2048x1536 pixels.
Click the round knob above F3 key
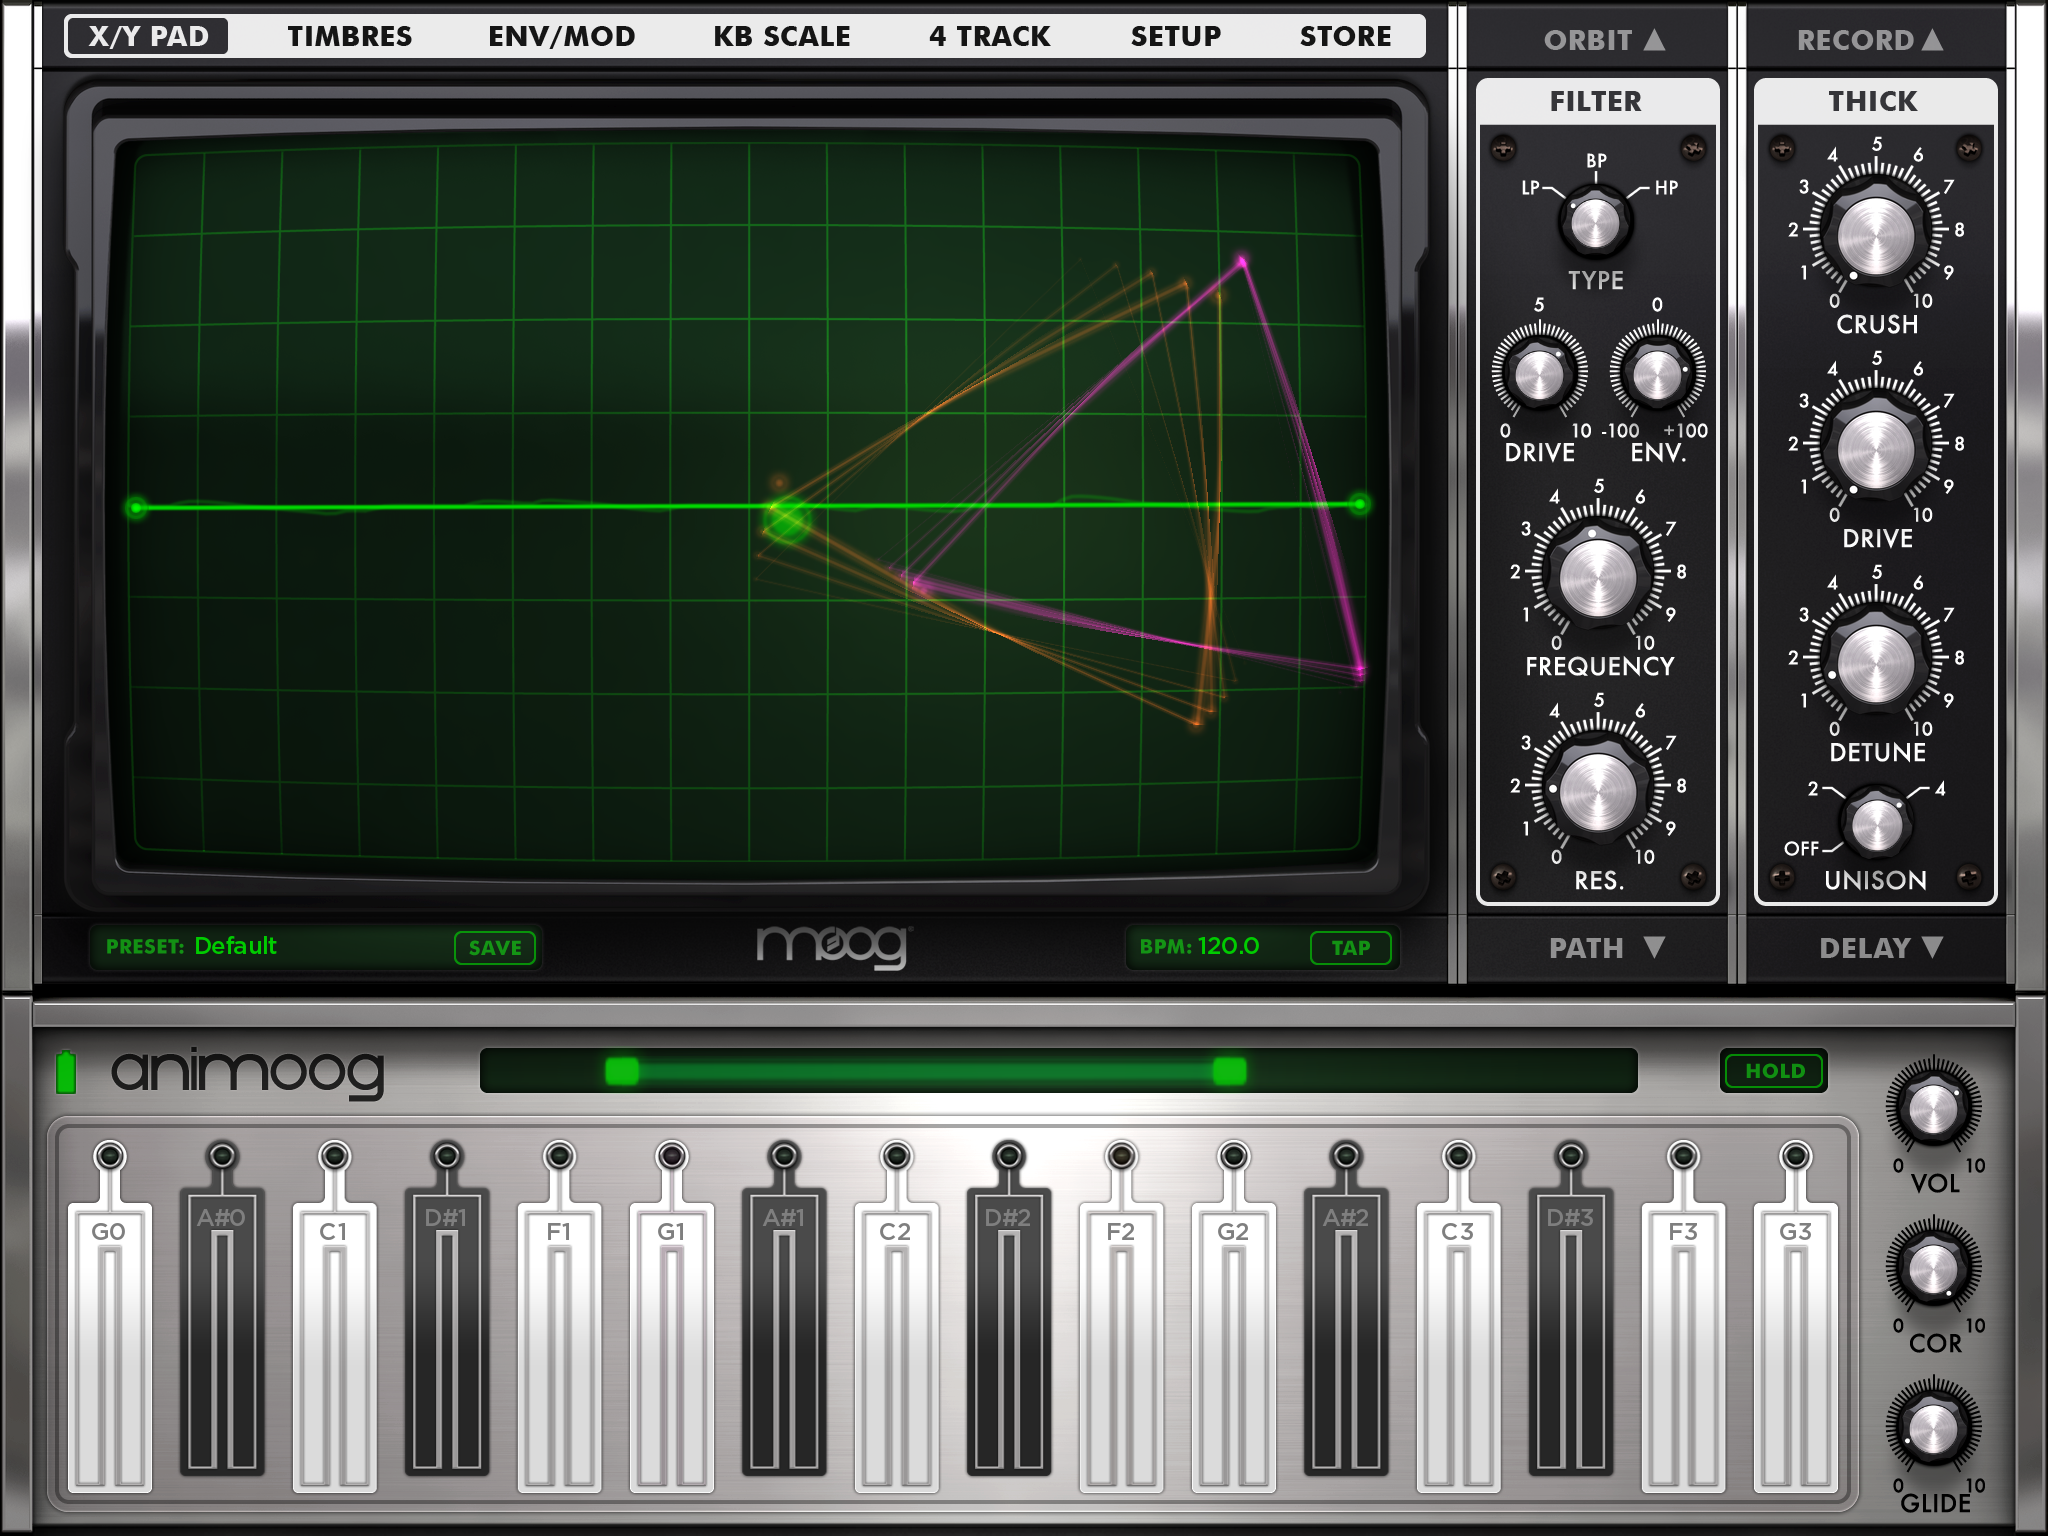coord(1683,1156)
